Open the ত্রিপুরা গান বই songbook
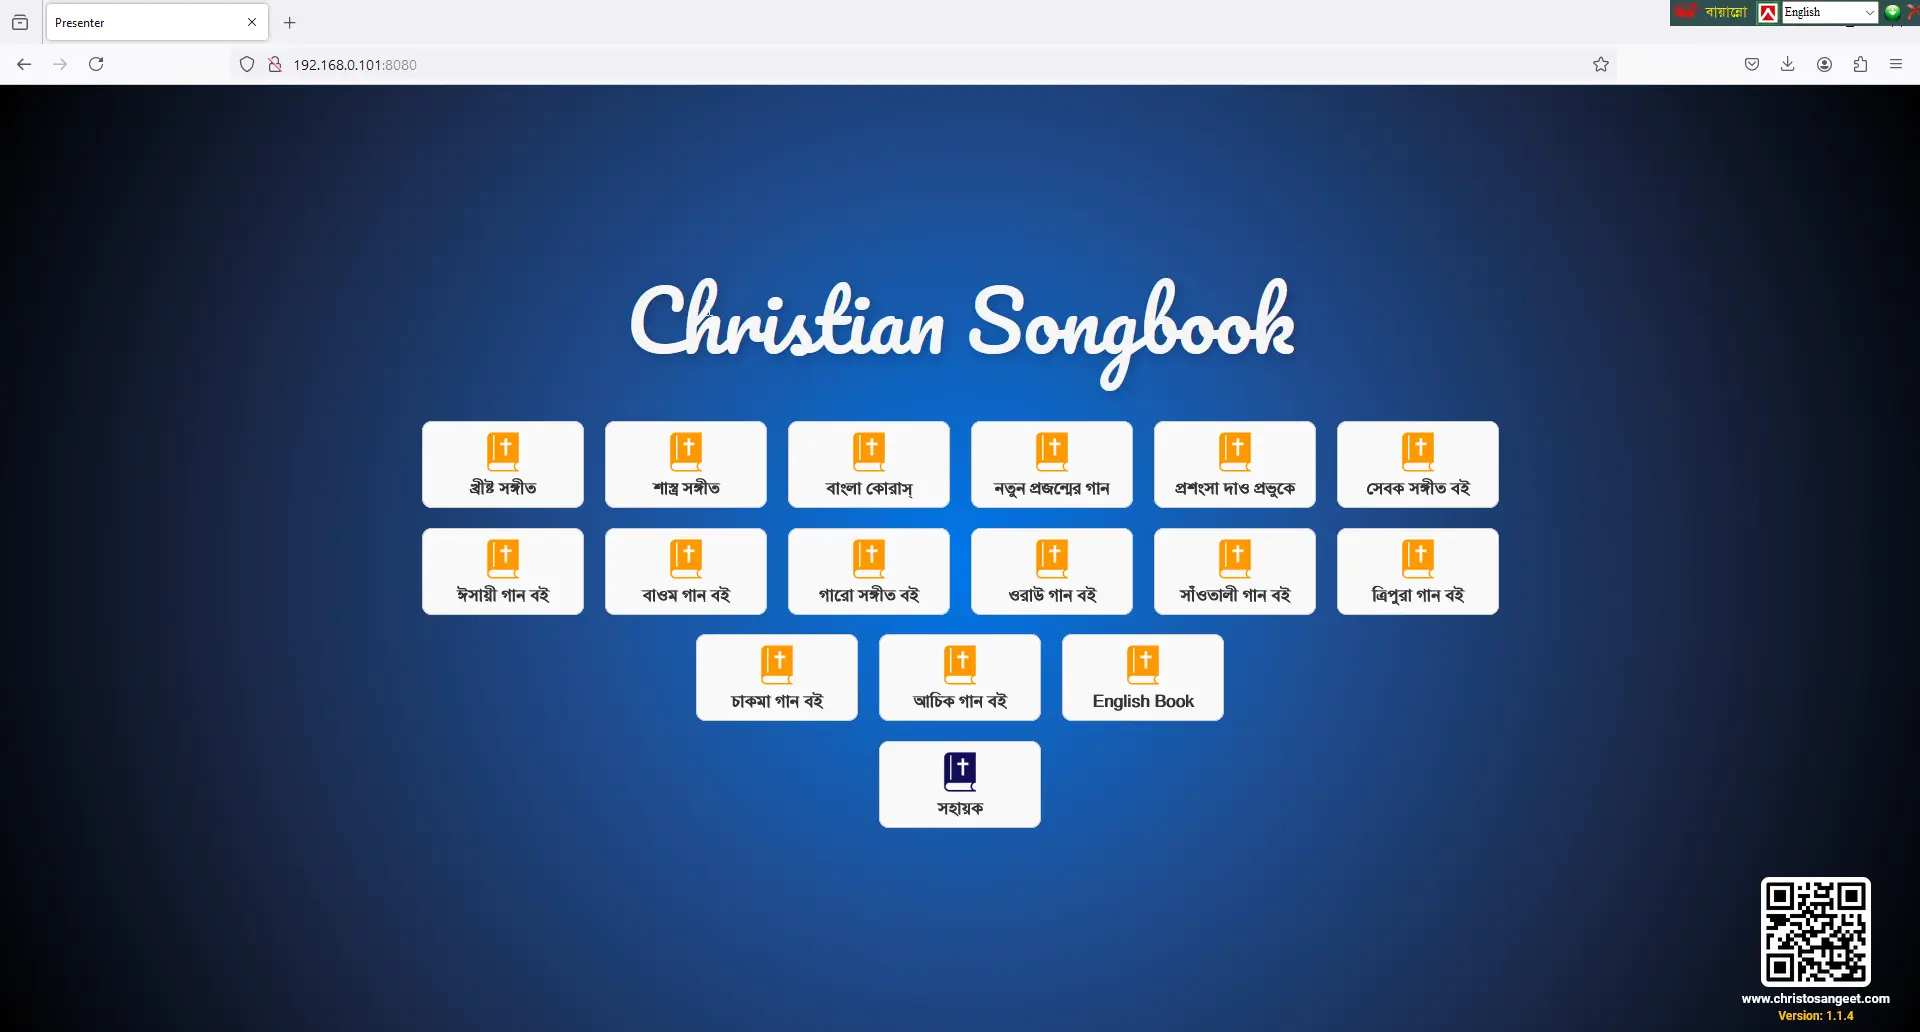The height and width of the screenshot is (1032, 1920). click(x=1416, y=571)
